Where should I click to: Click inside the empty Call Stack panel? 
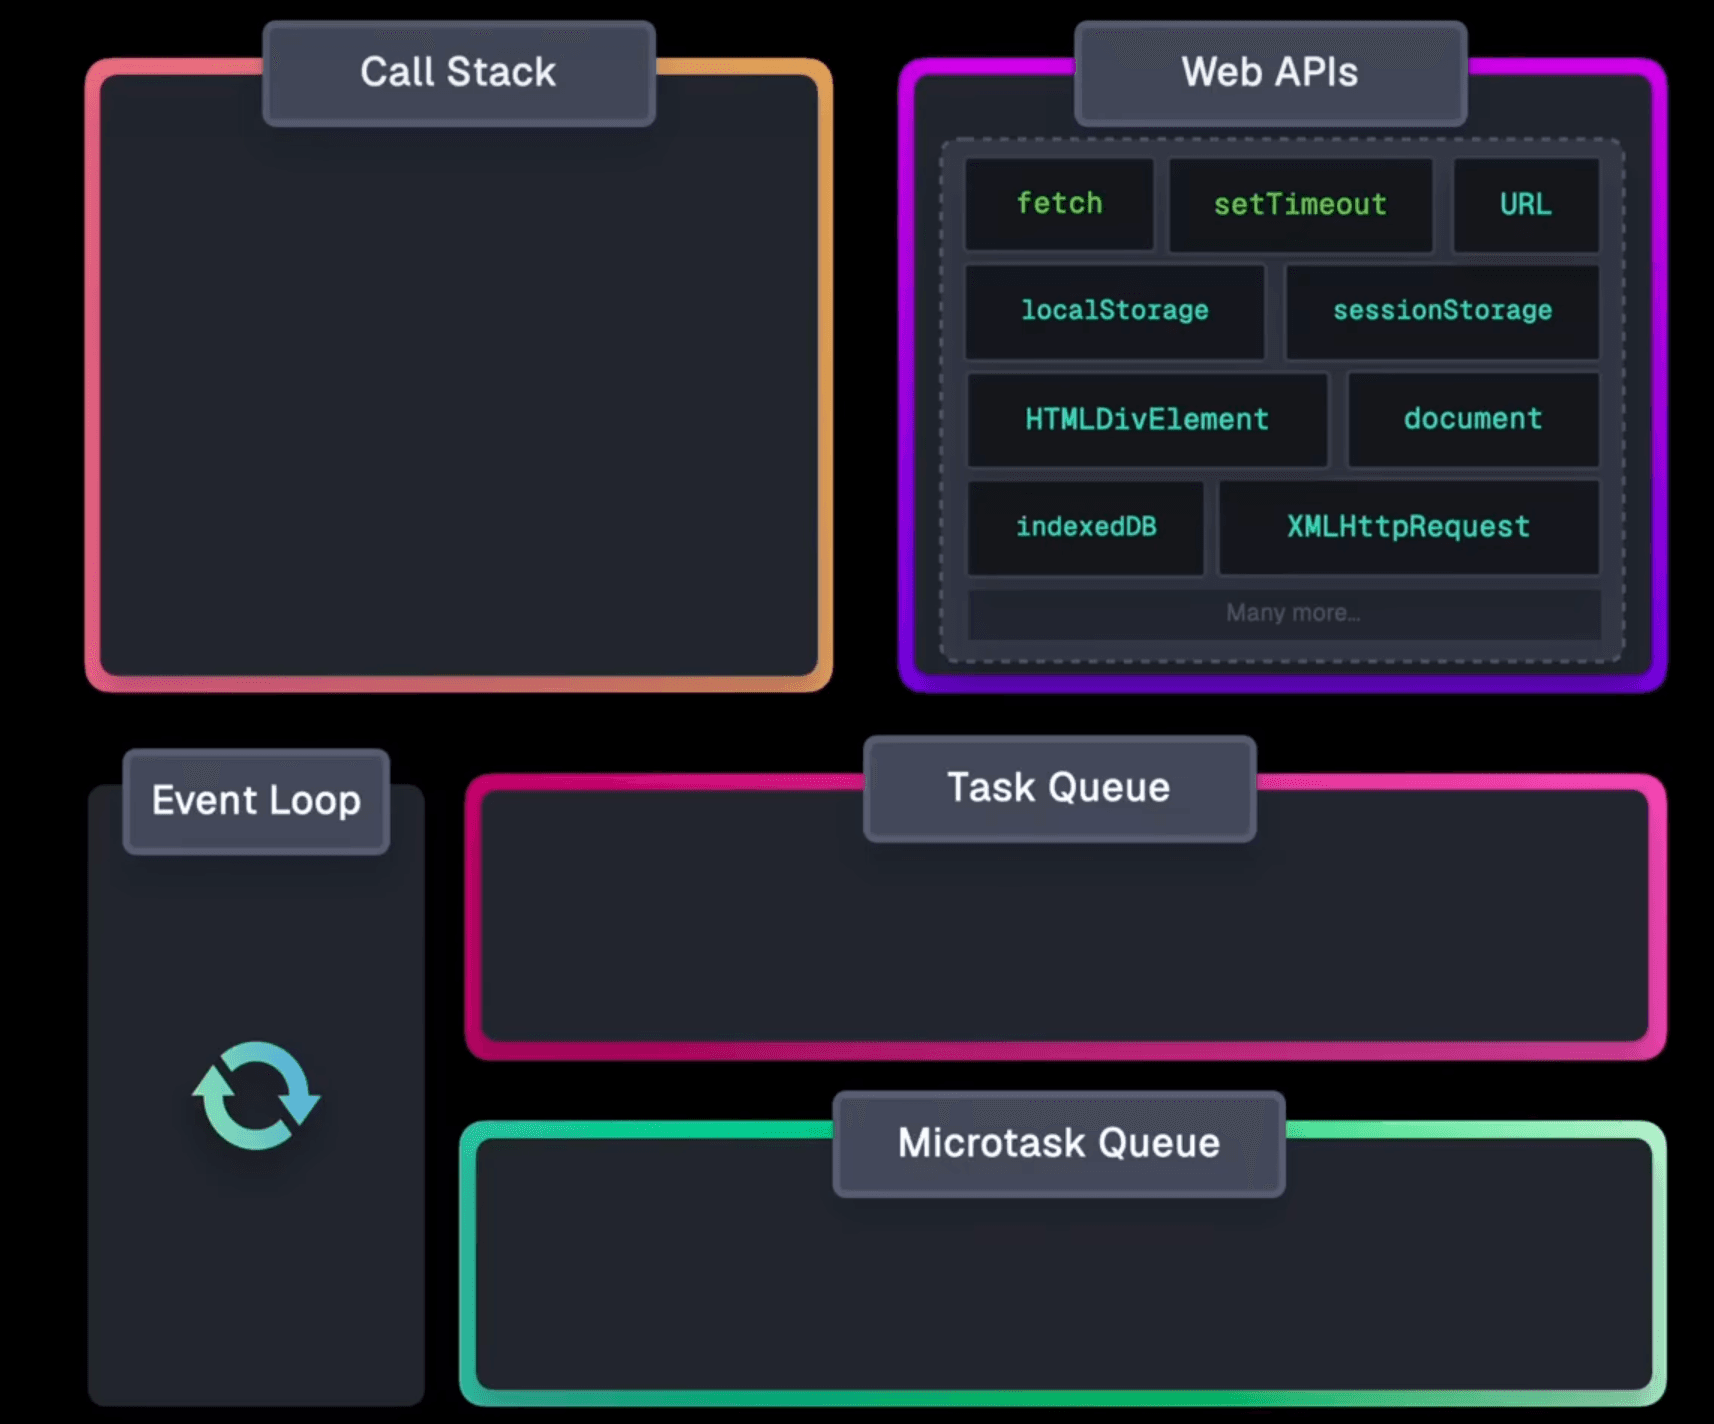[x=459, y=400]
